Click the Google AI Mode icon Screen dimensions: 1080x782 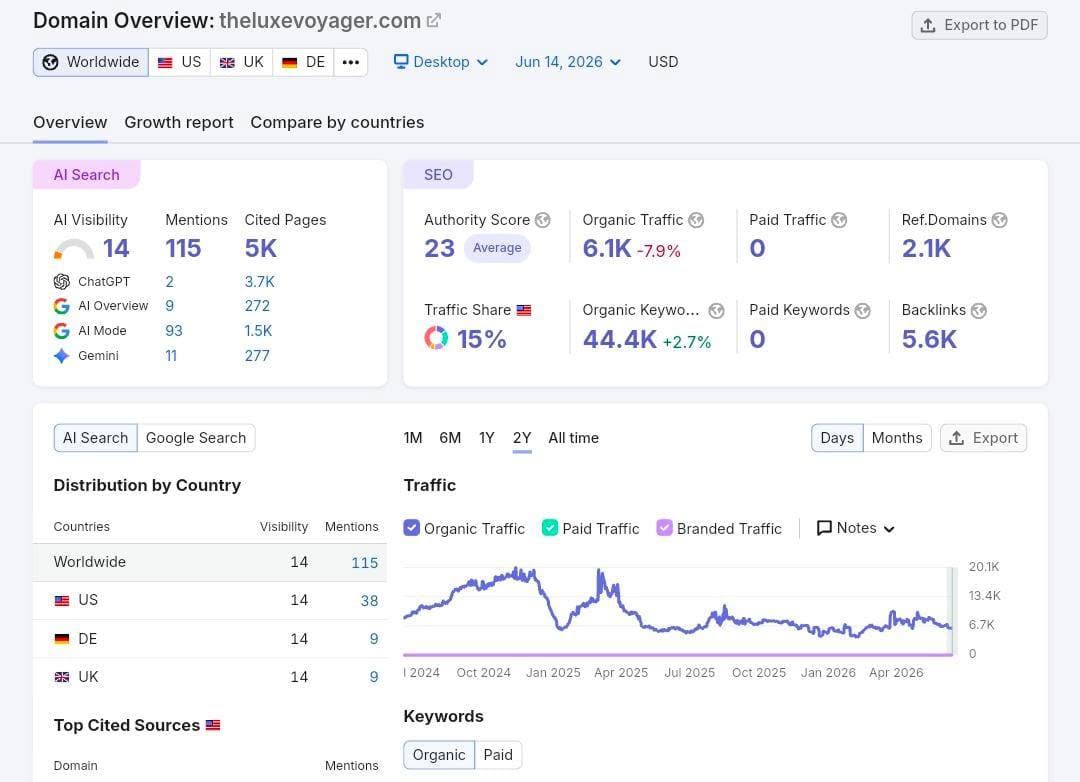(62, 331)
